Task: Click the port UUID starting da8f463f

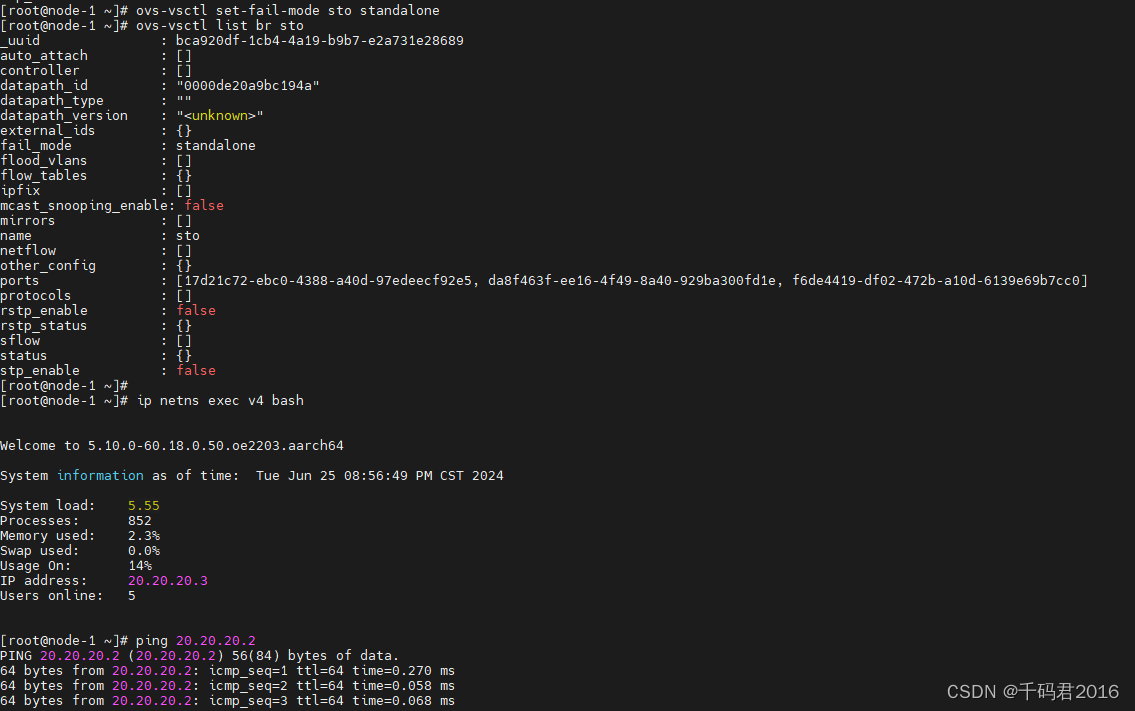Action: tap(631, 281)
